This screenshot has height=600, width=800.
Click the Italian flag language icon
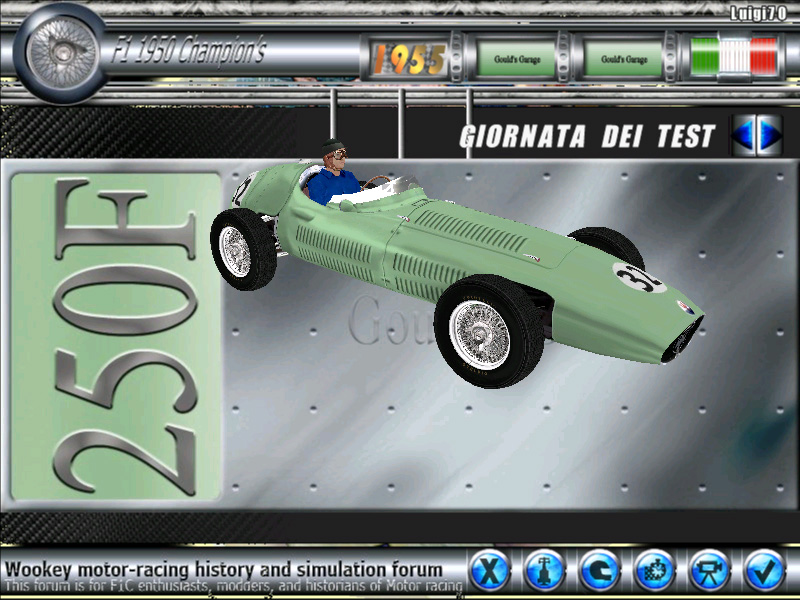pos(734,56)
